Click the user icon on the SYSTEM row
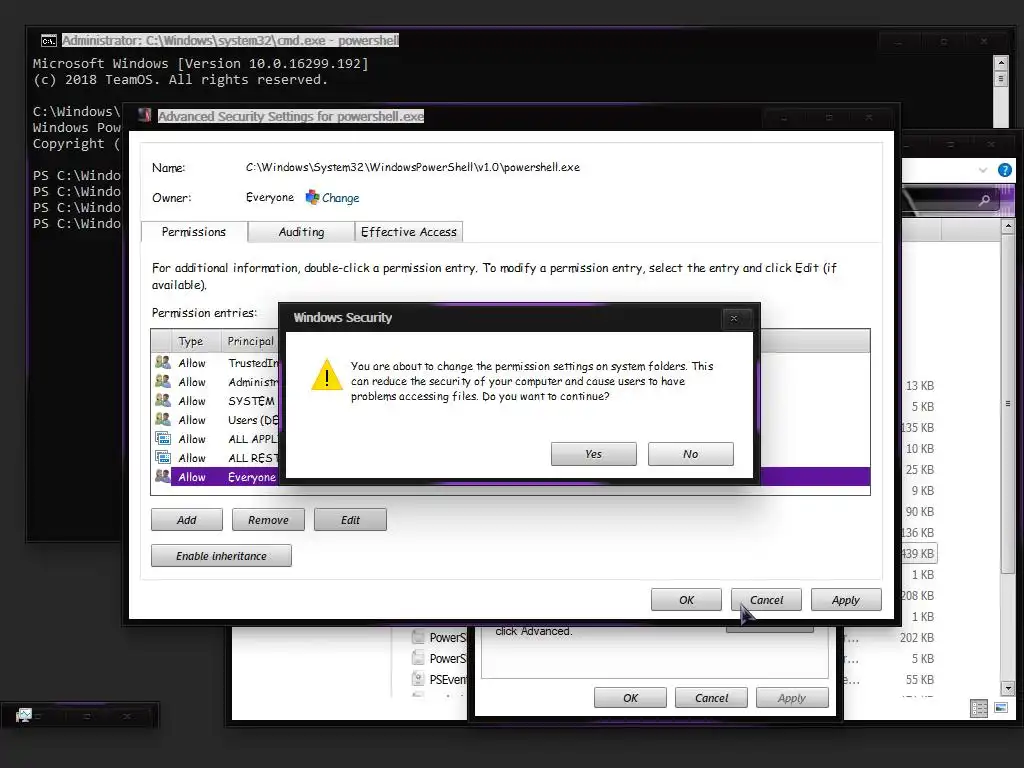Viewport: 1024px width, 768px height. click(x=163, y=400)
